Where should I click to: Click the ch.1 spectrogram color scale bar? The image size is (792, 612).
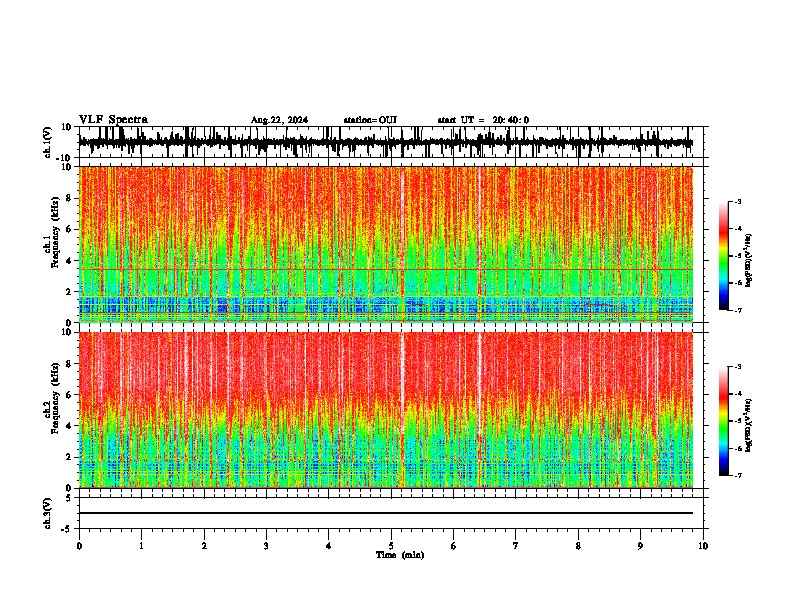[723, 256]
